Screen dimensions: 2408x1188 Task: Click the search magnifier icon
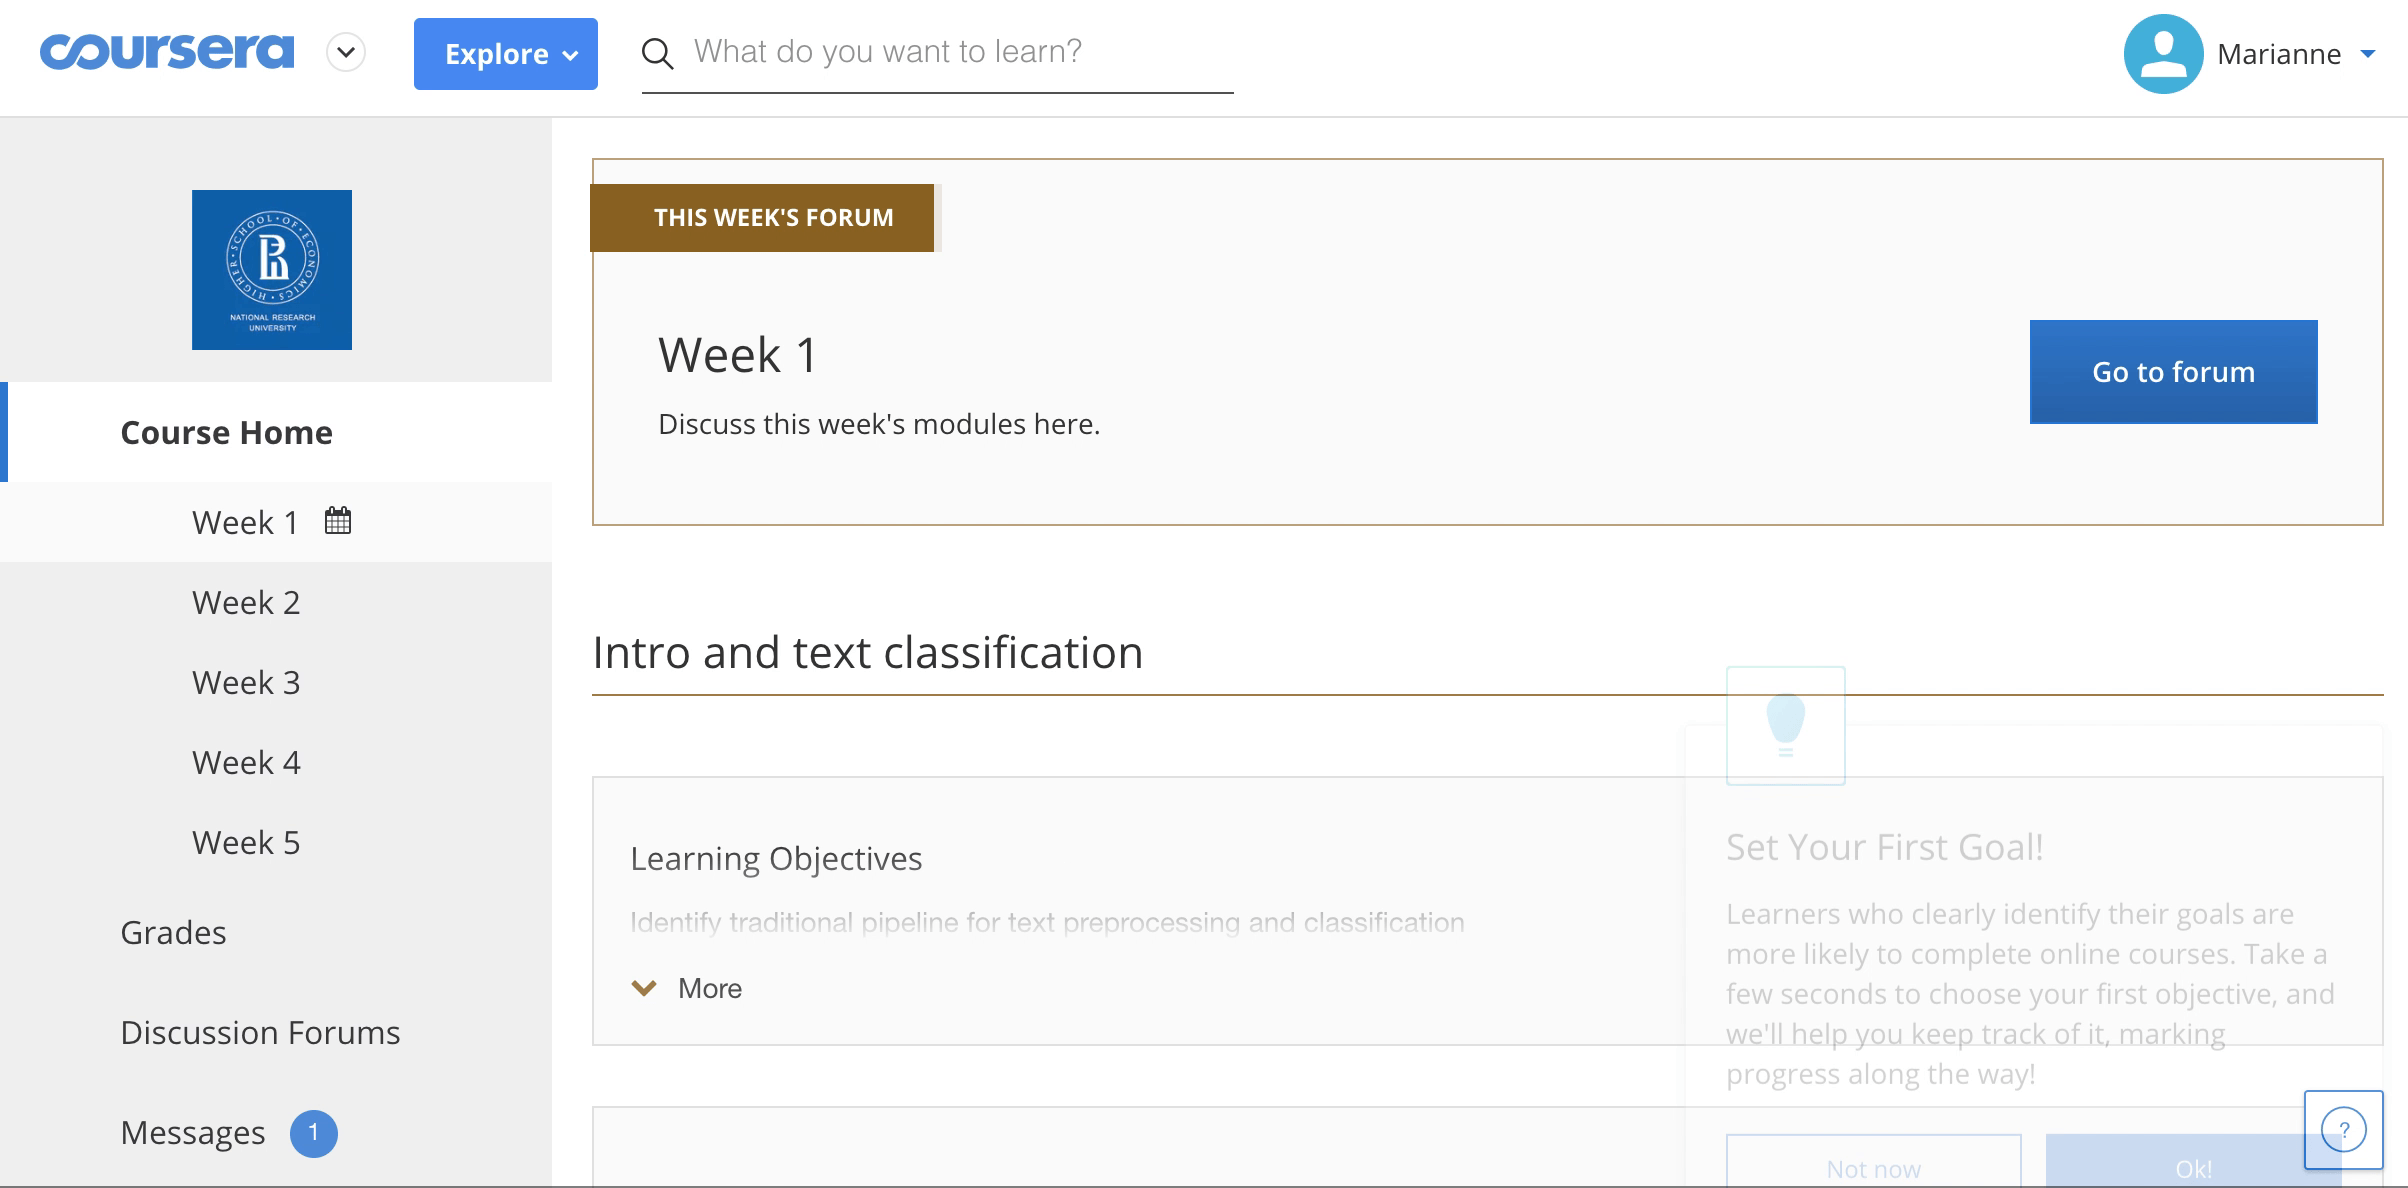pos(657,54)
